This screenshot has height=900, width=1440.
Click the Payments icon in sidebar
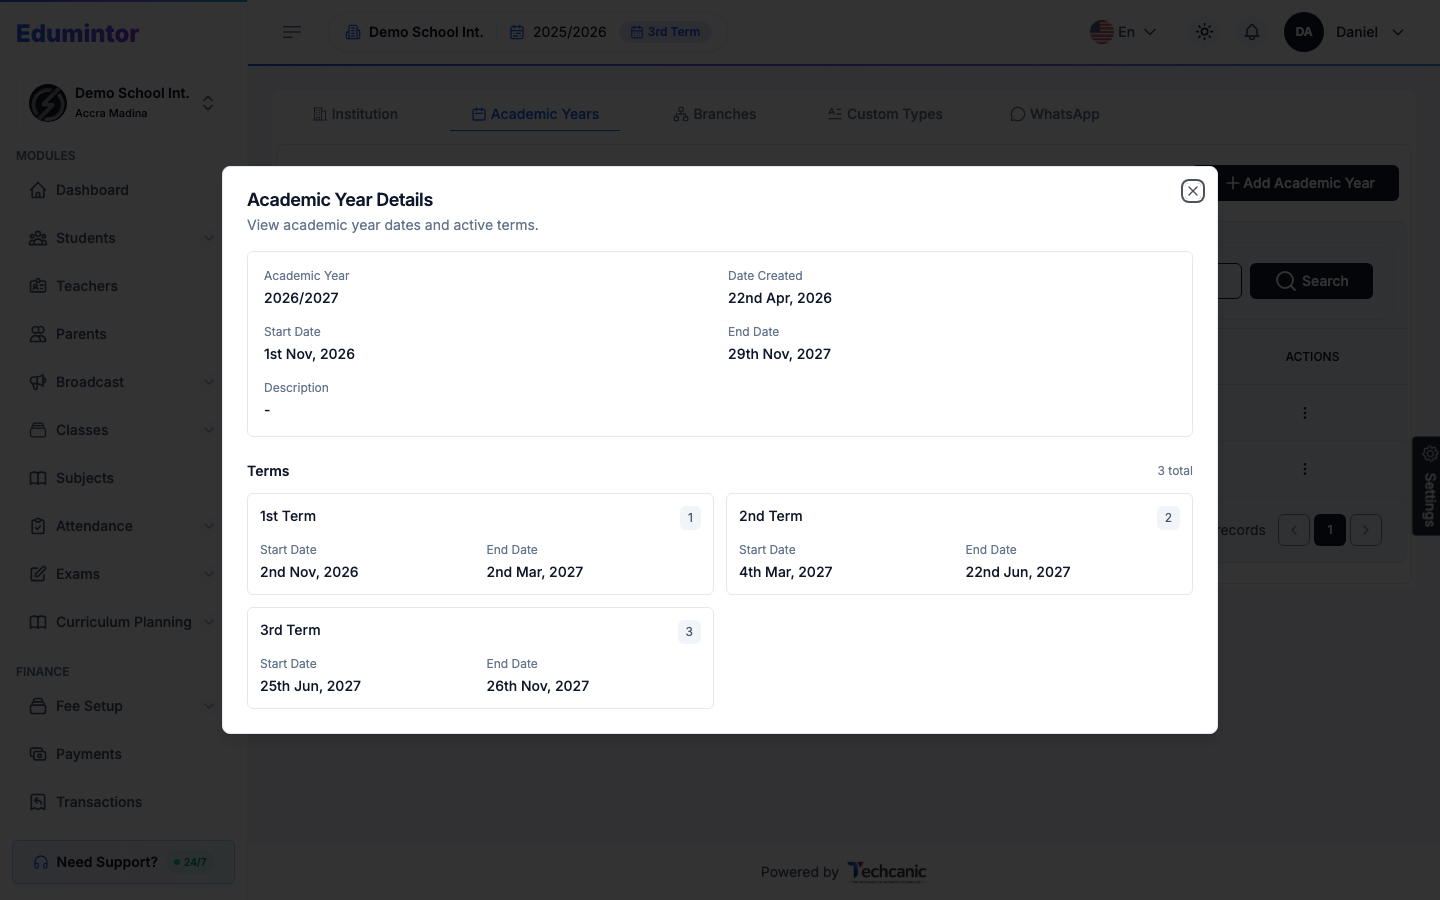click(x=38, y=754)
